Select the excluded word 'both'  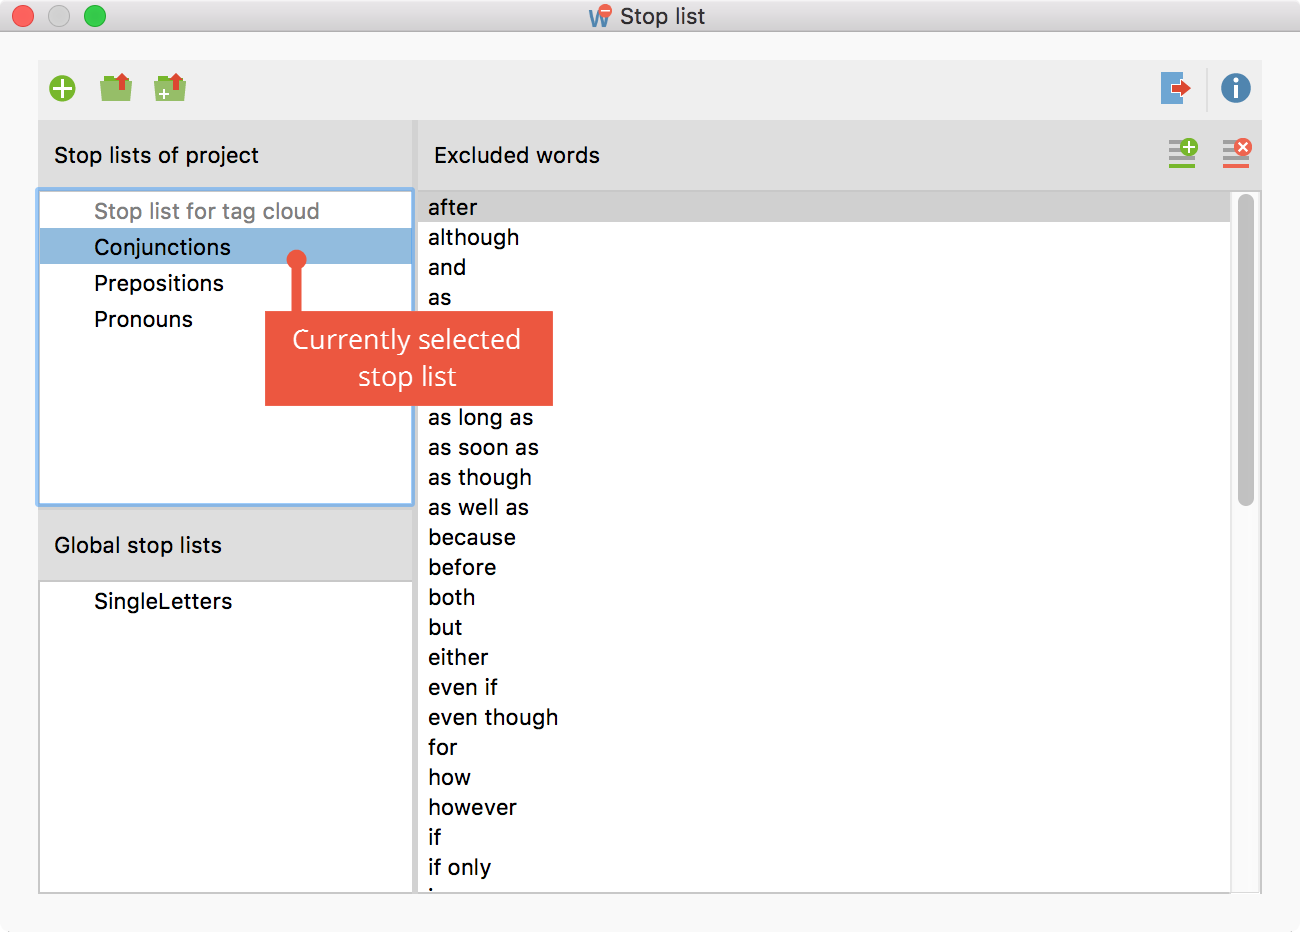823,597
